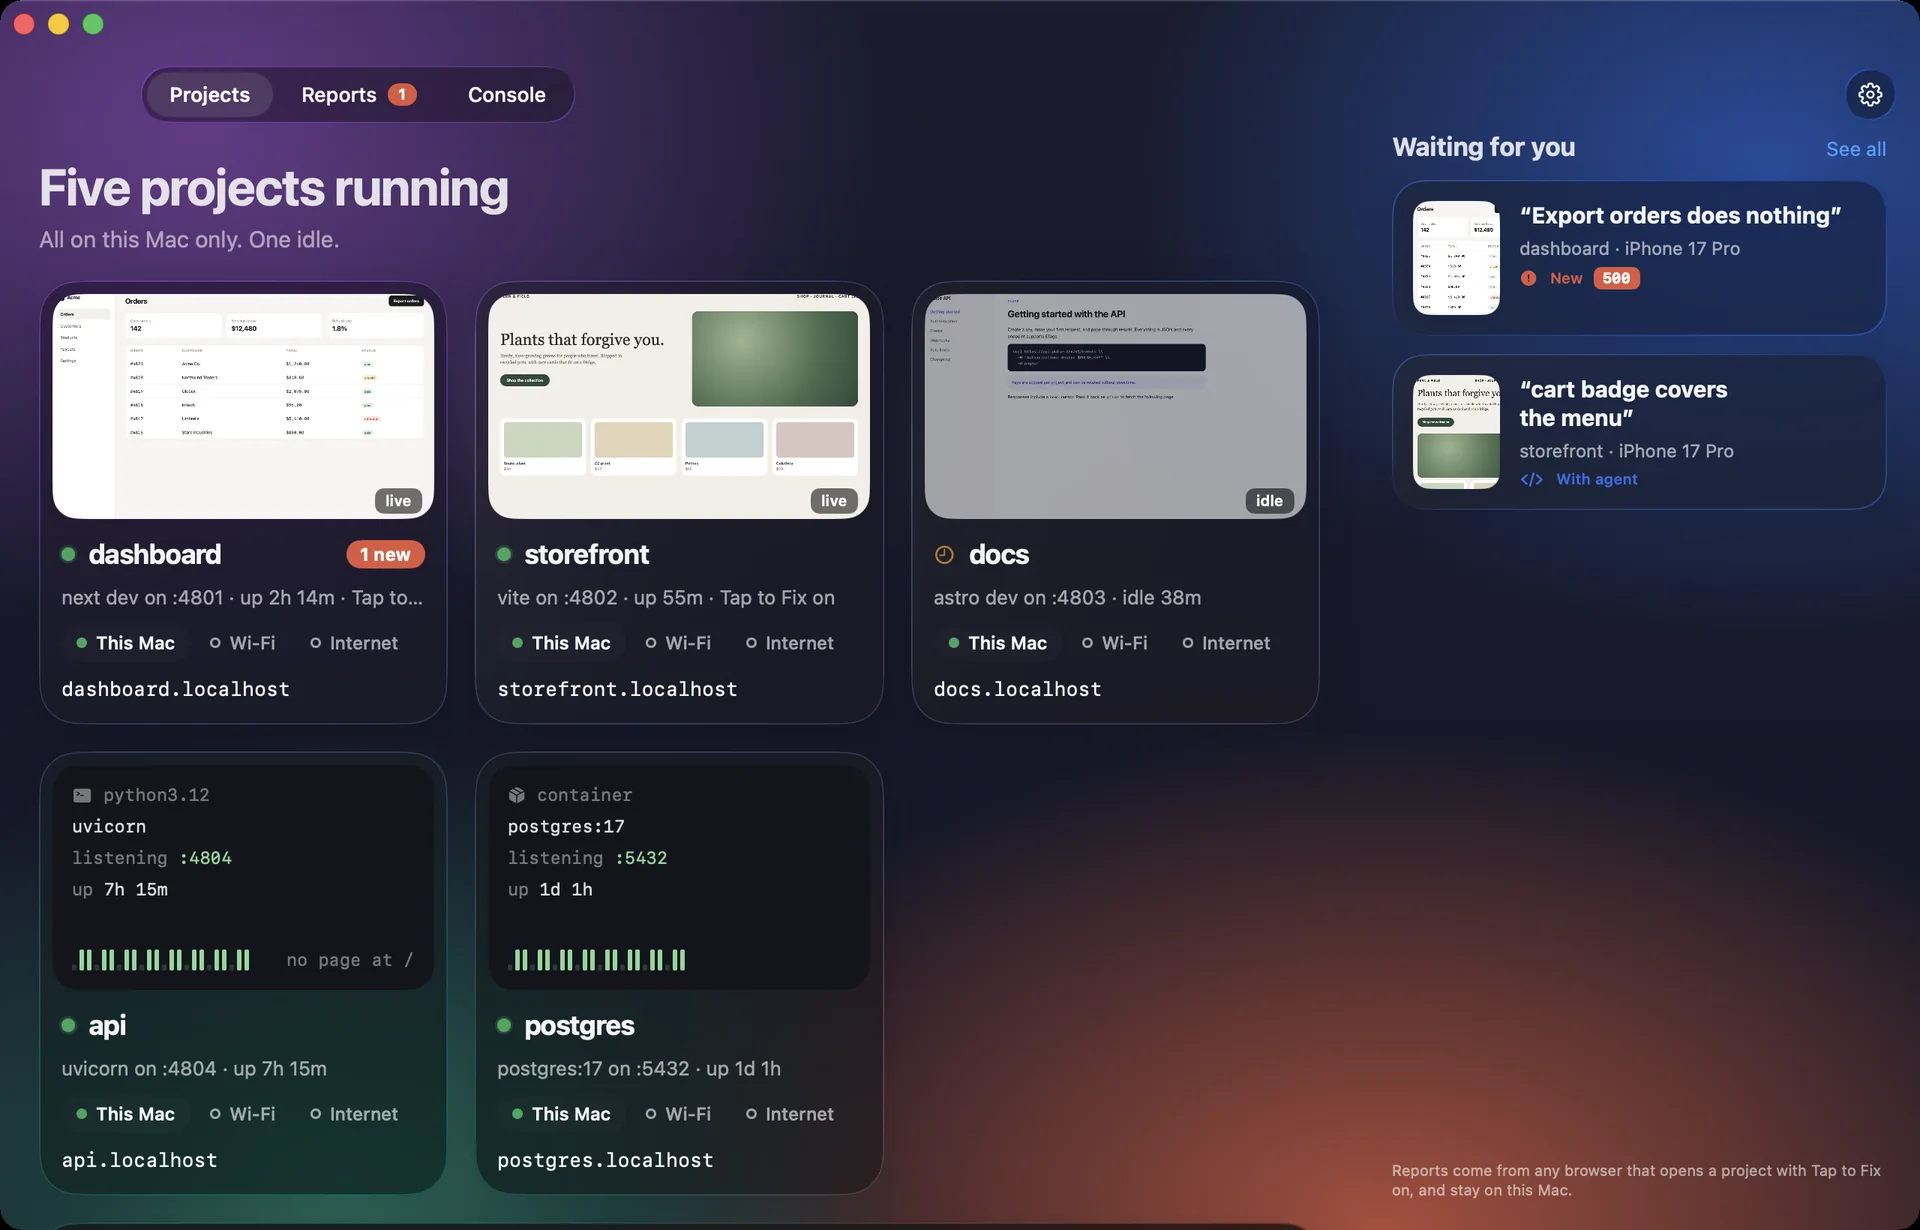Image resolution: width=1920 pixels, height=1230 pixels.
Task: Select Wi-Fi sharing for dashboard
Action: (242, 643)
